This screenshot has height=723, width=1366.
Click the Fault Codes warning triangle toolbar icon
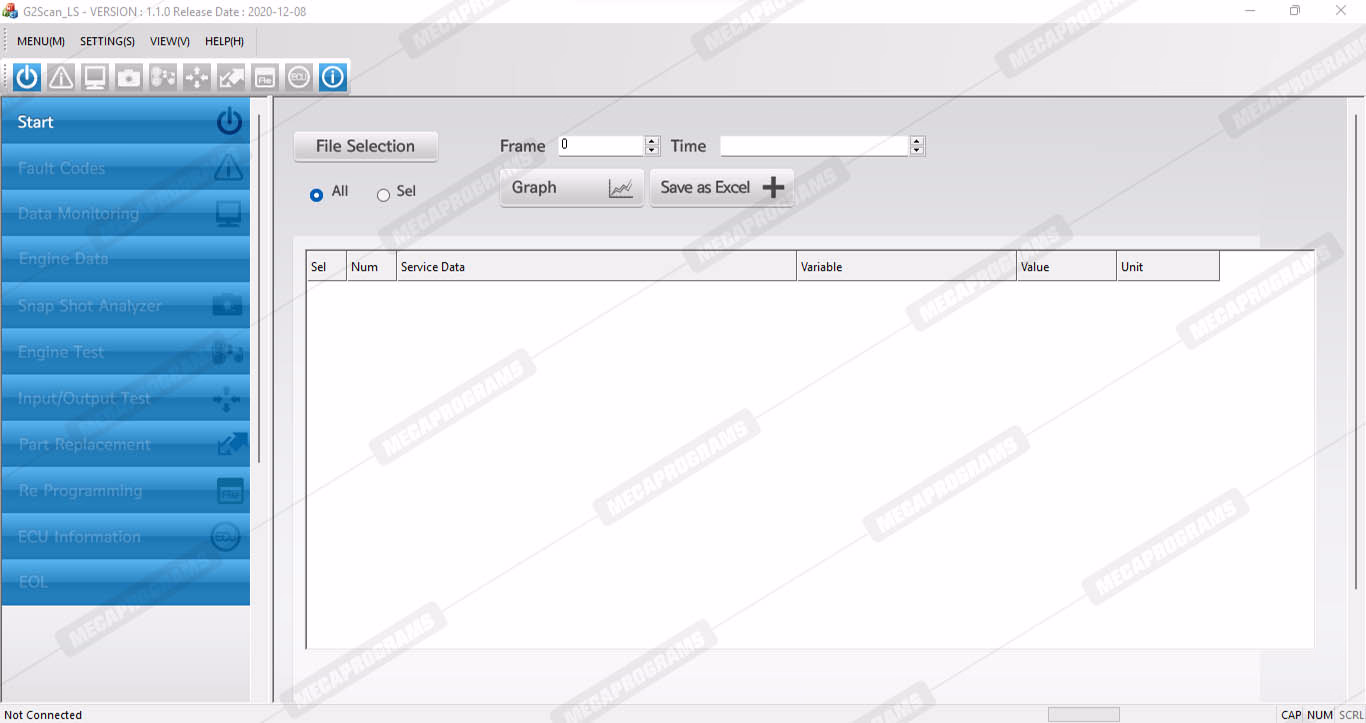coord(61,77)
